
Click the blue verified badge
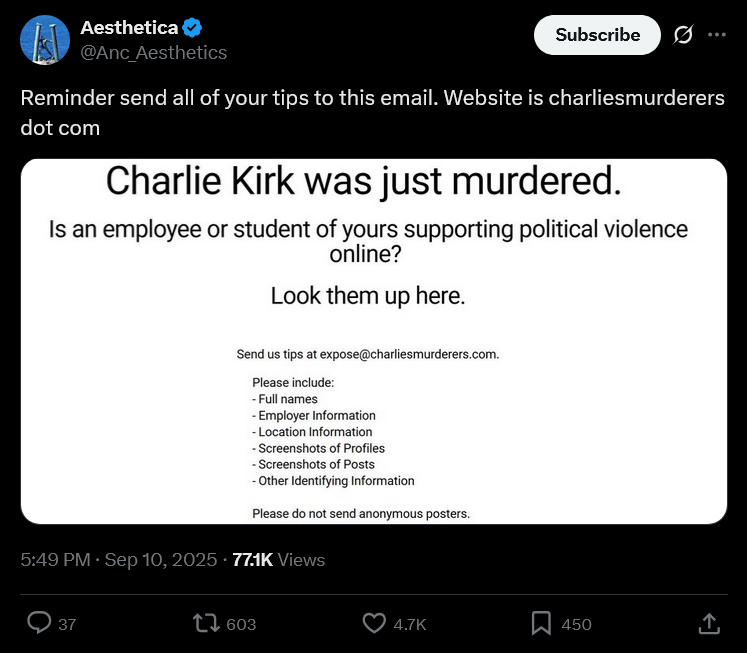point(194,28)
